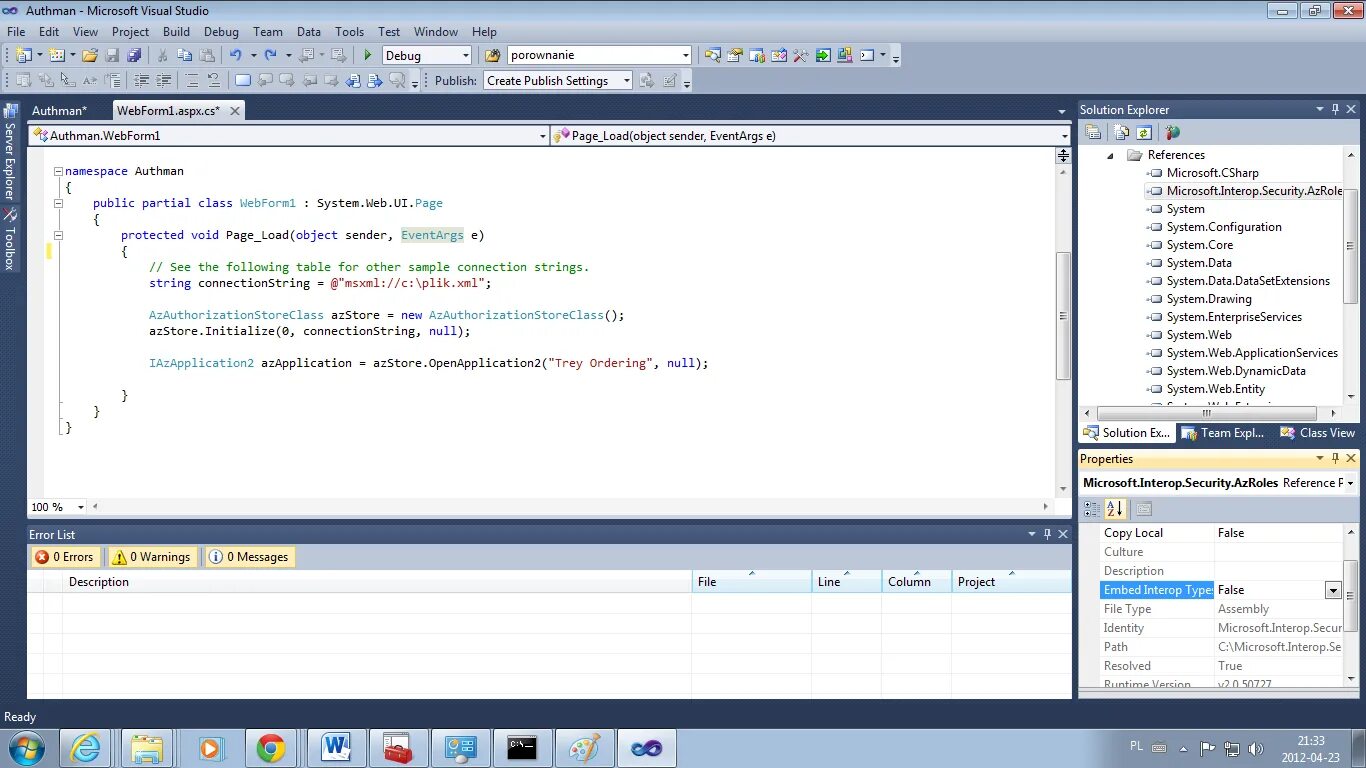The width and height of the screenshot is (1366, 768).
Task: Toggle the 0 Warnings filter
Action: coord(151,557)
